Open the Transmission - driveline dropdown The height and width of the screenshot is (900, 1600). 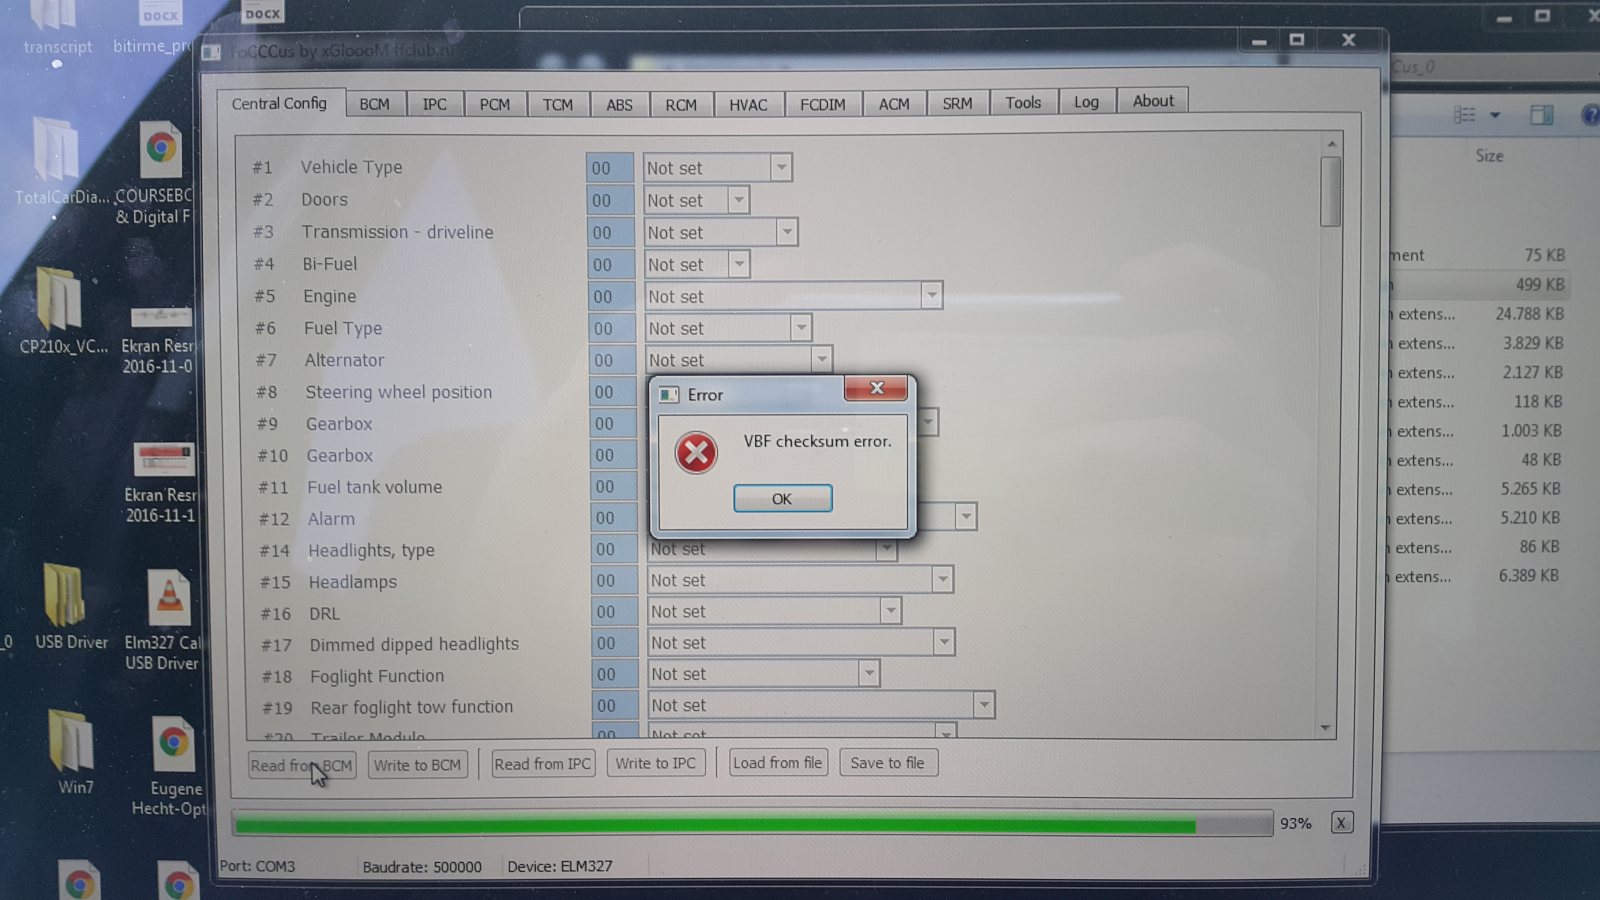point(787,232)
